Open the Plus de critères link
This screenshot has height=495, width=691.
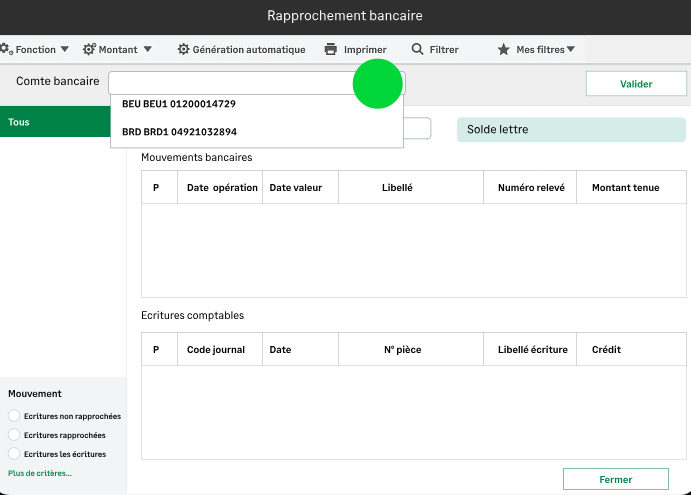40,473
